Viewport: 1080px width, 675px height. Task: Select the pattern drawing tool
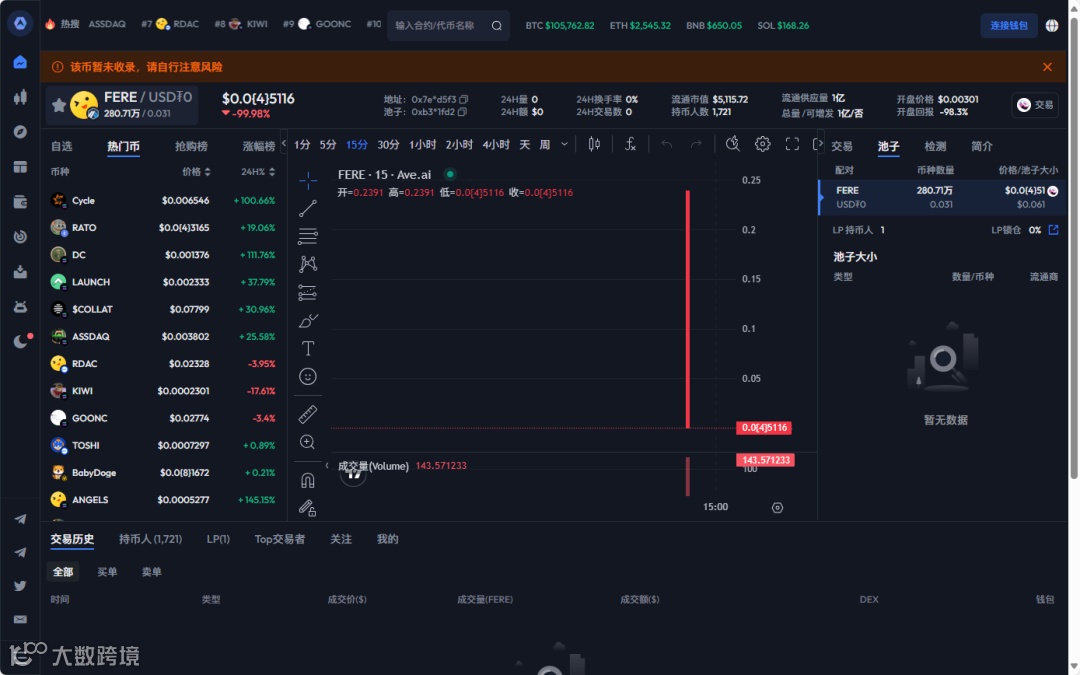(308, 264)
